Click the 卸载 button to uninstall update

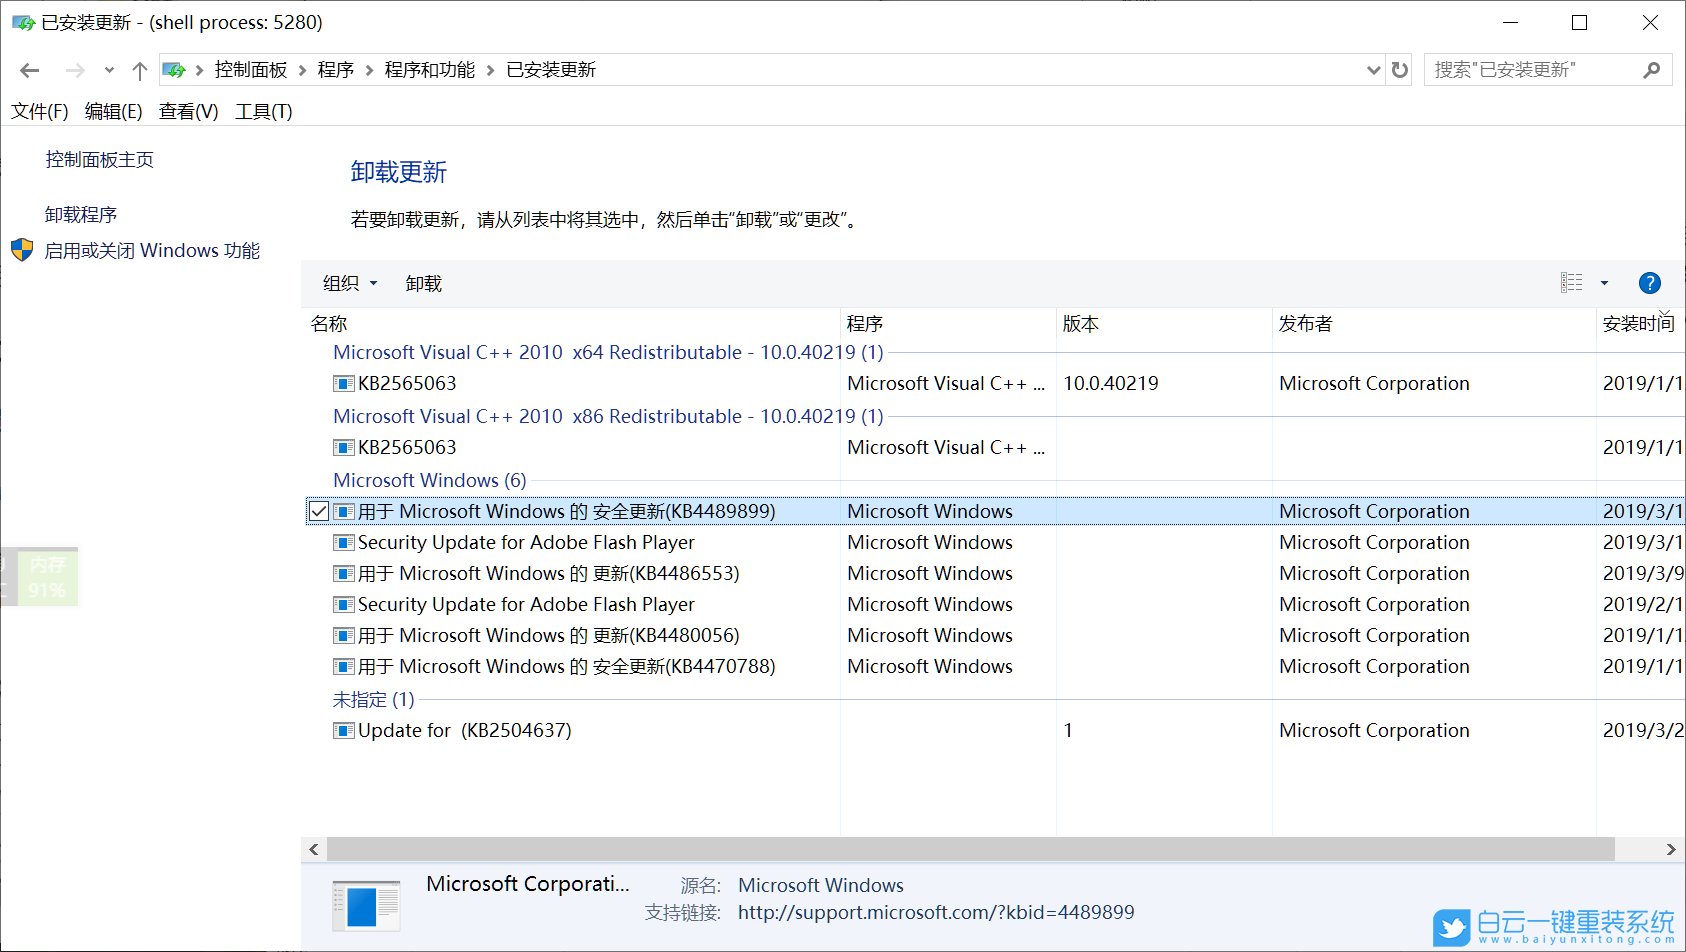(x=423, y=283)
